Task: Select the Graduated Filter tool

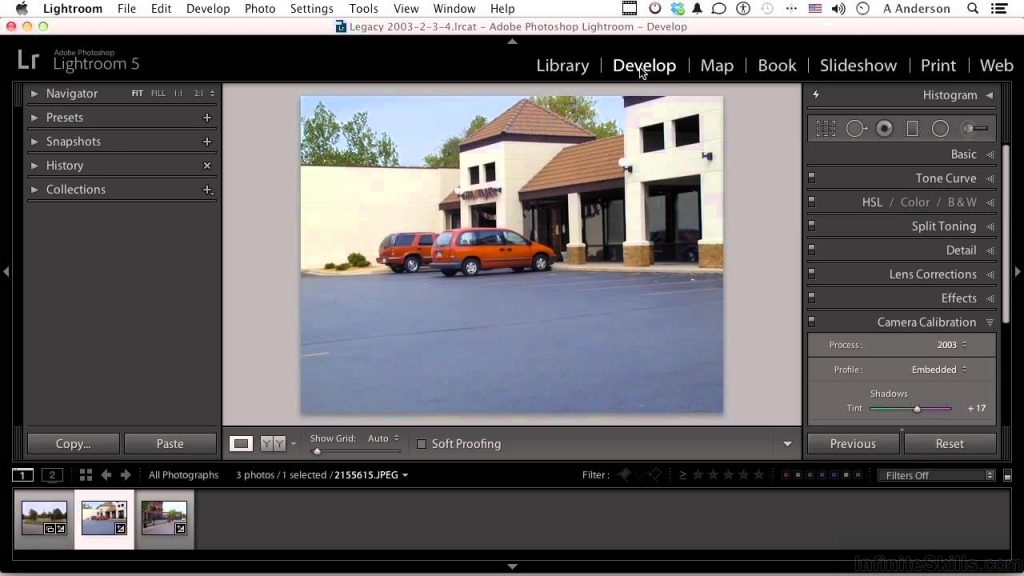Action: tap(912, 129)
